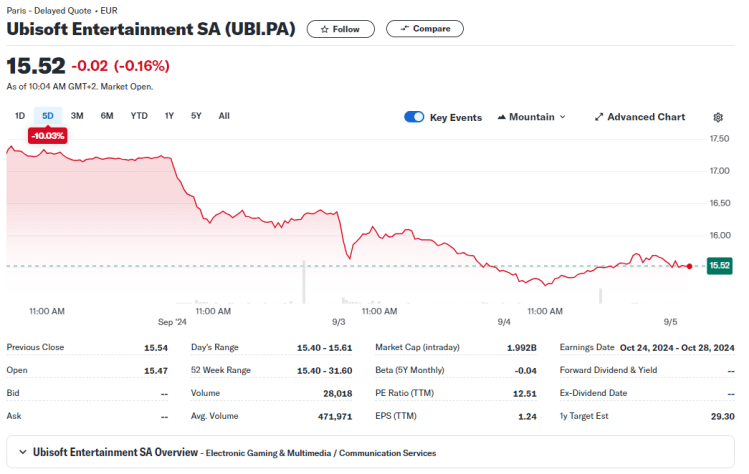749x474 pixels.
Task: Click the star icon in Follow button
Action: (x=325, y=30)
